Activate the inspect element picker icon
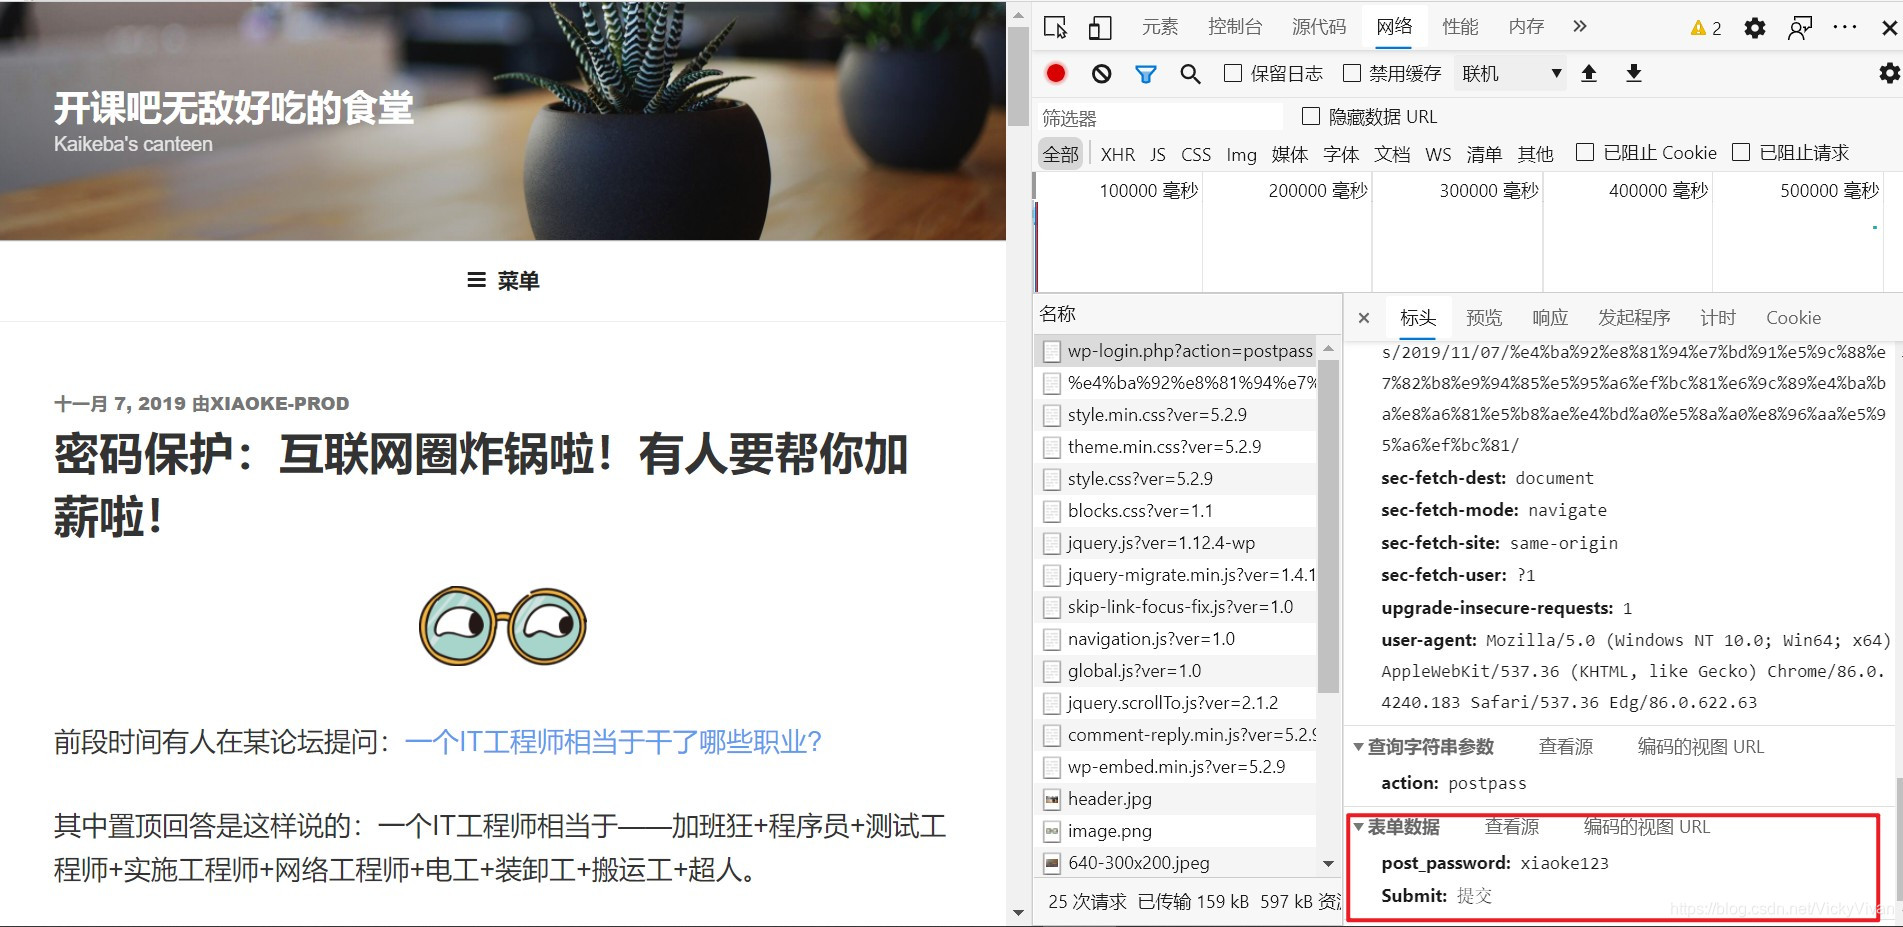Viewport: 1903px width, 927px height. (1055, 27)
